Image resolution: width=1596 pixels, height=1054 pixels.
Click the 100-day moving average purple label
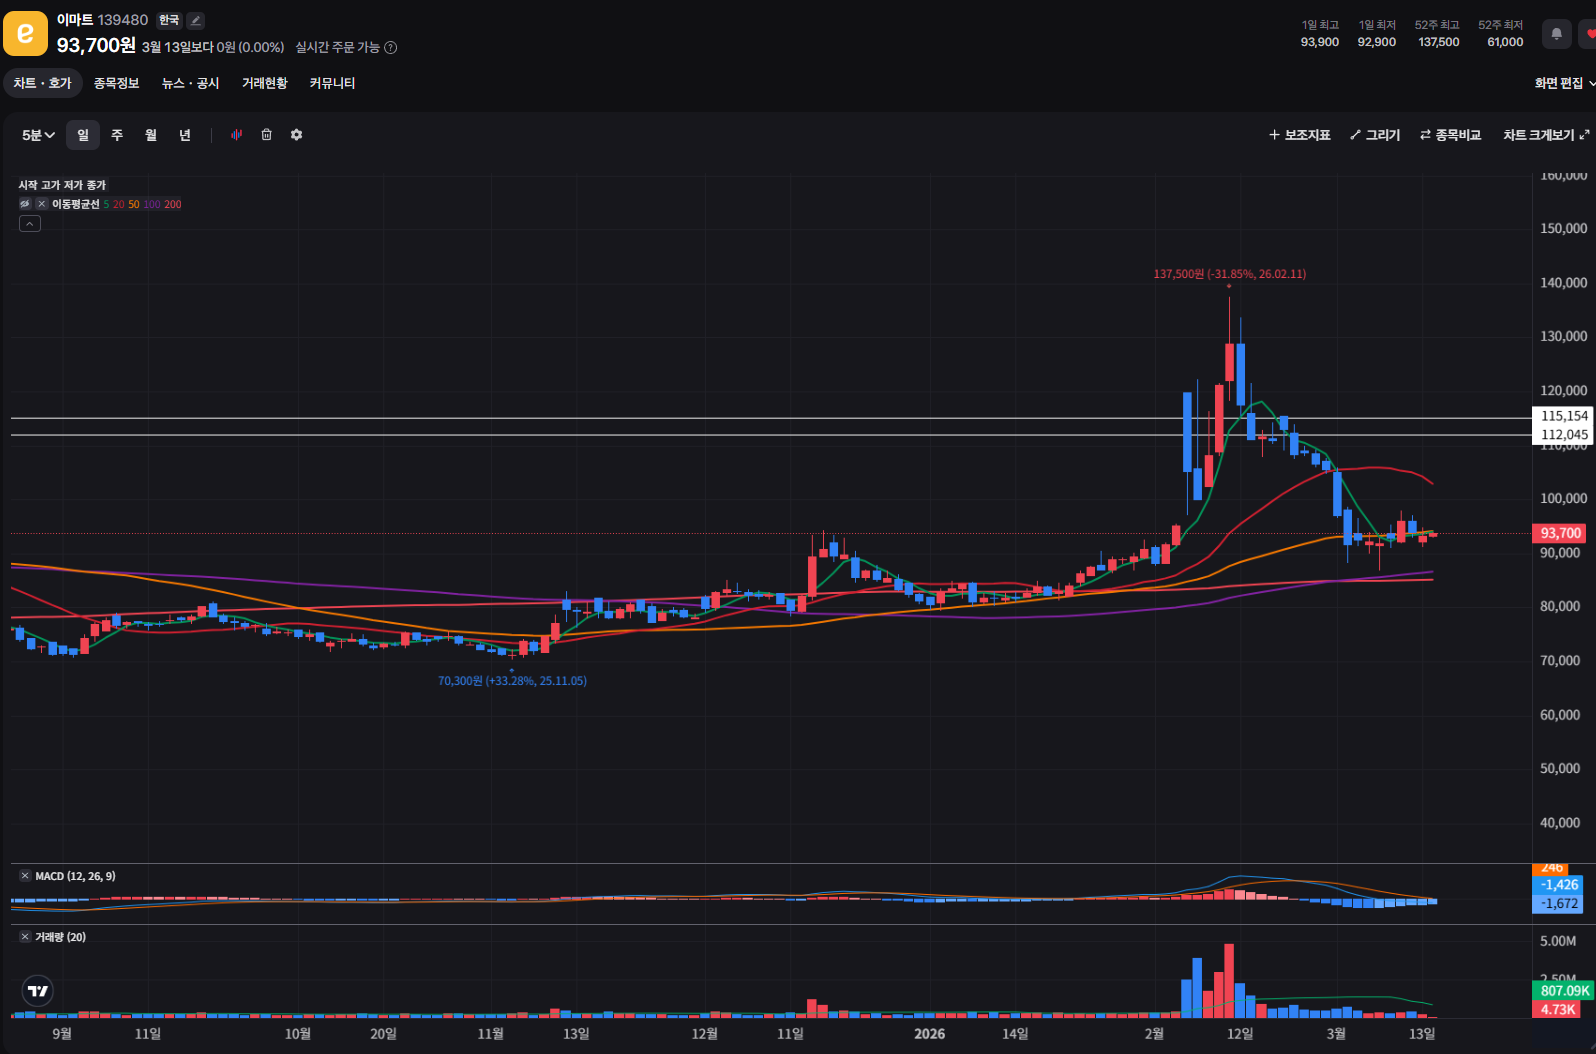(x=152, y=204)
